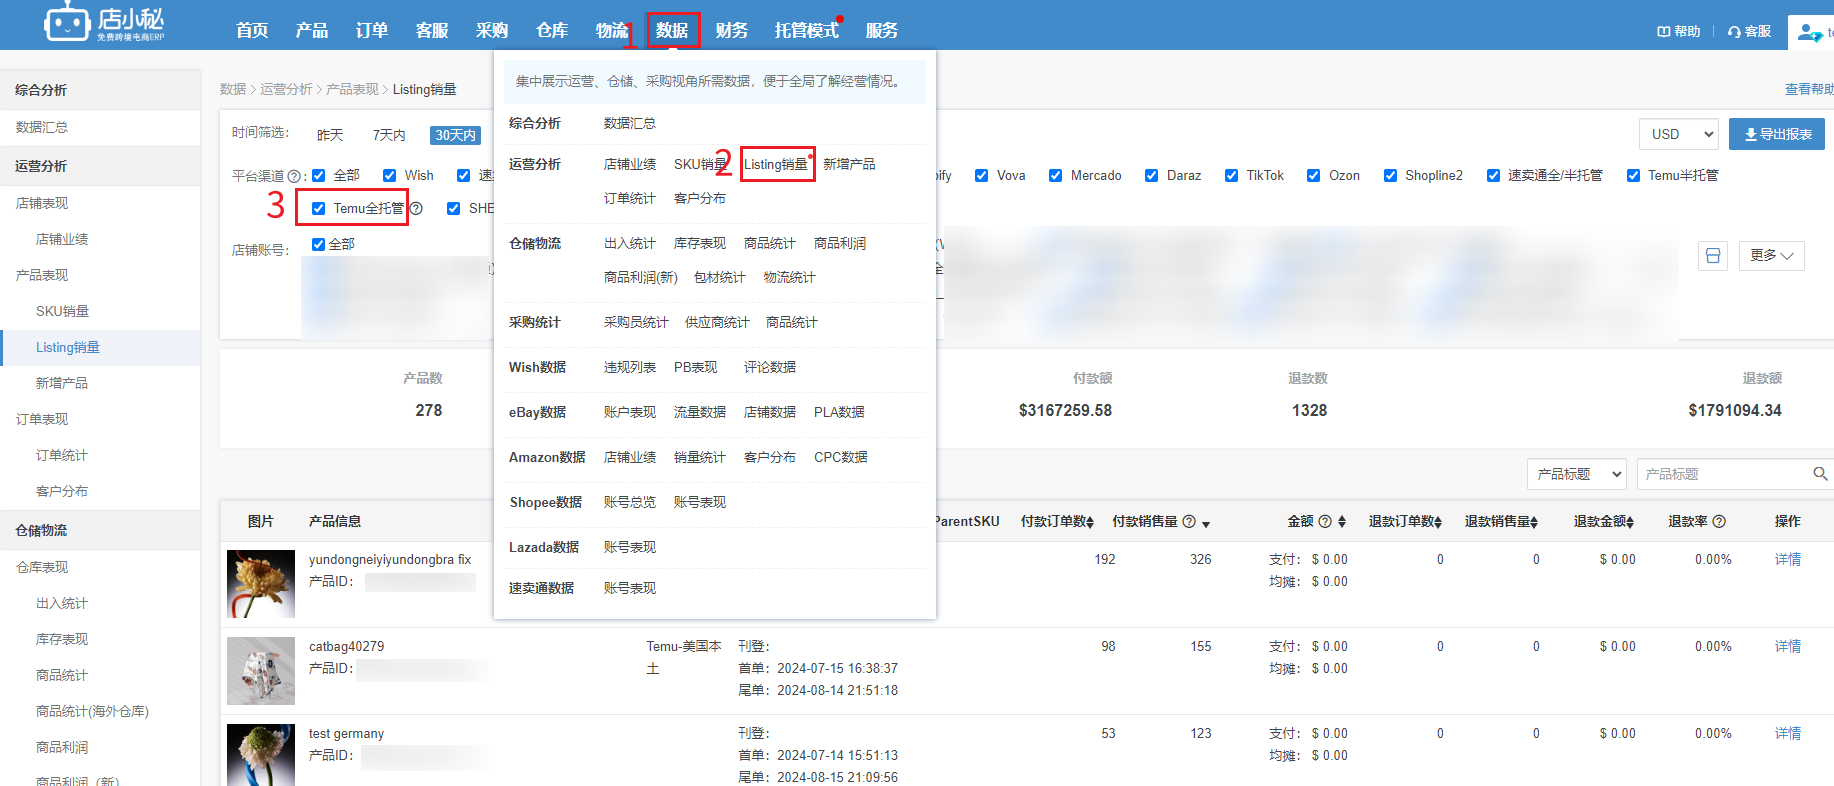Select Listing销量 in the dropdown menu
The image size is (1834, 786).
coord(776,165)
